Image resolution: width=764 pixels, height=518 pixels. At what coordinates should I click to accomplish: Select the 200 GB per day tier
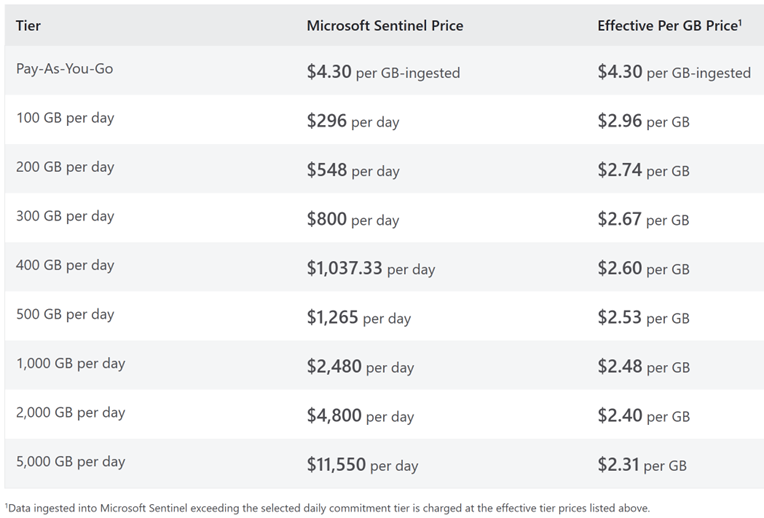click(x=65, y=167)
